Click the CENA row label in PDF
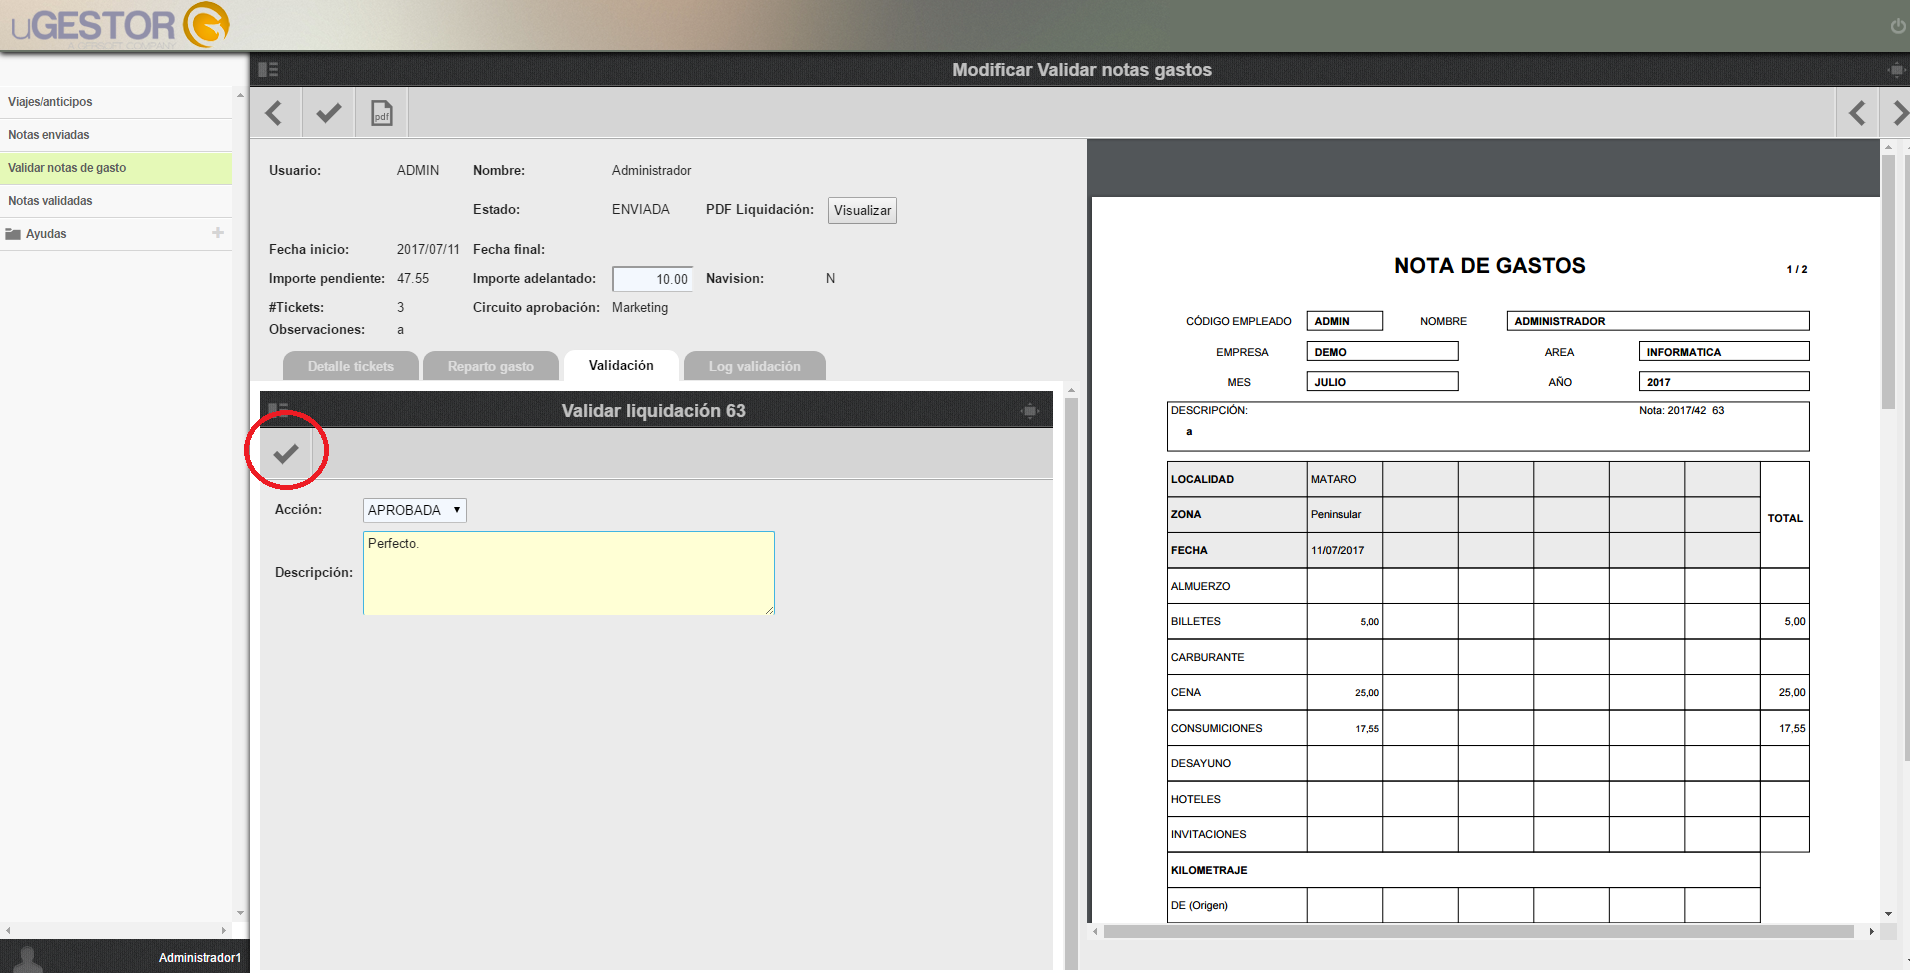The width and height of the screenshot is (1910, 973). pyautogui.click(x=1186, y=692)
